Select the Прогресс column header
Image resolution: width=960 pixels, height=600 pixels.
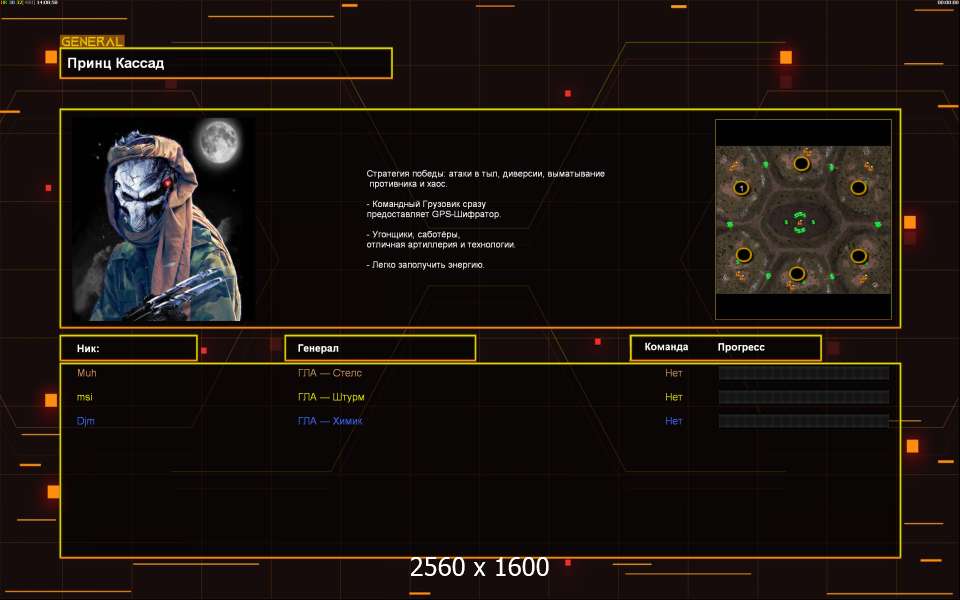[x=741, y=347]
